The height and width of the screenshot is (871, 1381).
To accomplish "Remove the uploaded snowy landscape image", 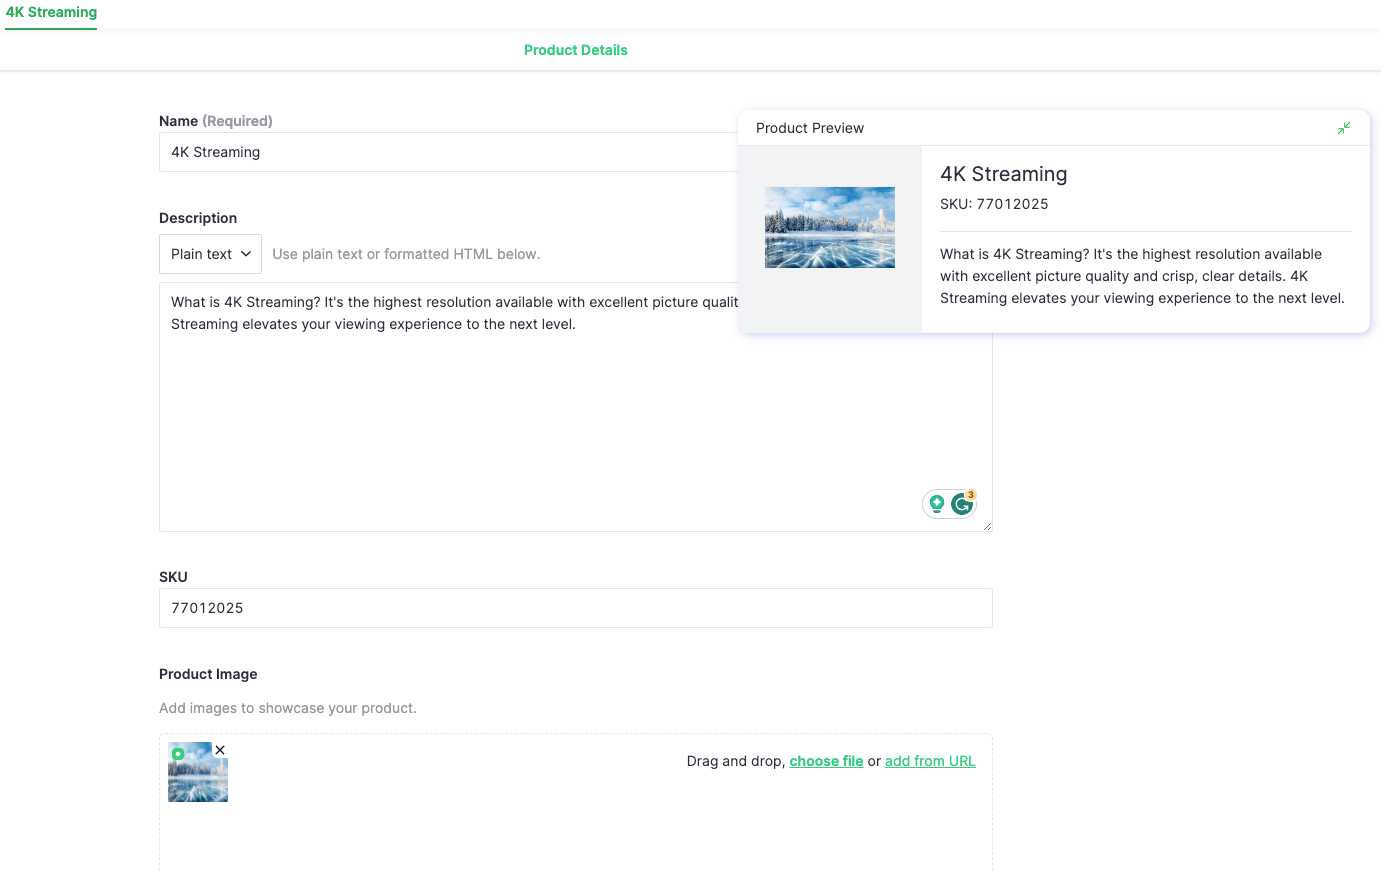I will [x=220, y=749].
